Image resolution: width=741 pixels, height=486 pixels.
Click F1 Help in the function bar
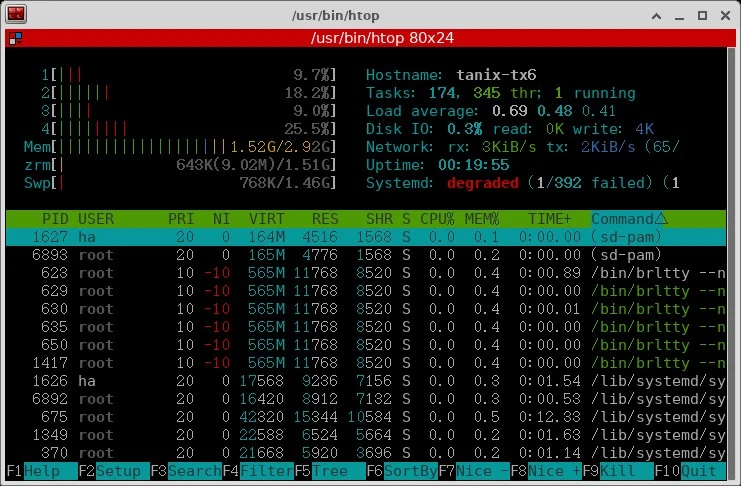[42, 471]
